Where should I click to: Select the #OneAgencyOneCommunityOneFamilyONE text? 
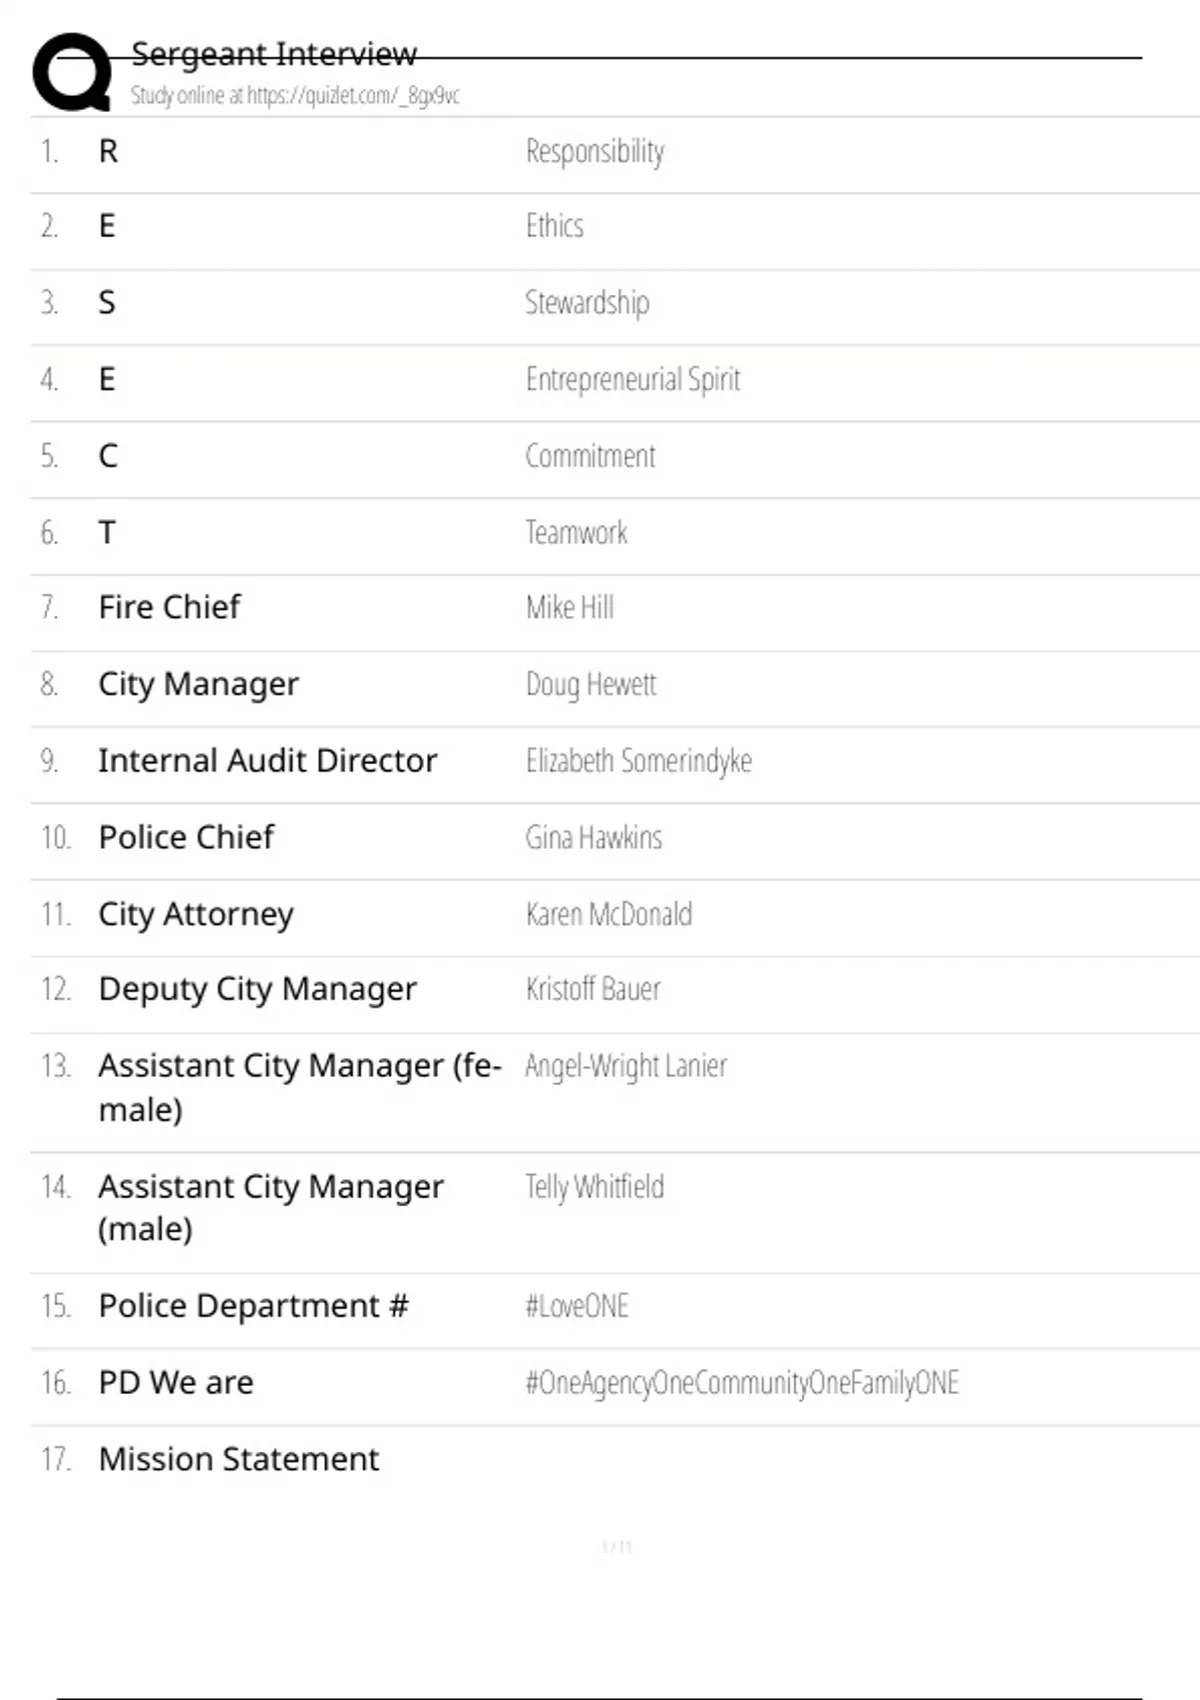[741, 1383]
